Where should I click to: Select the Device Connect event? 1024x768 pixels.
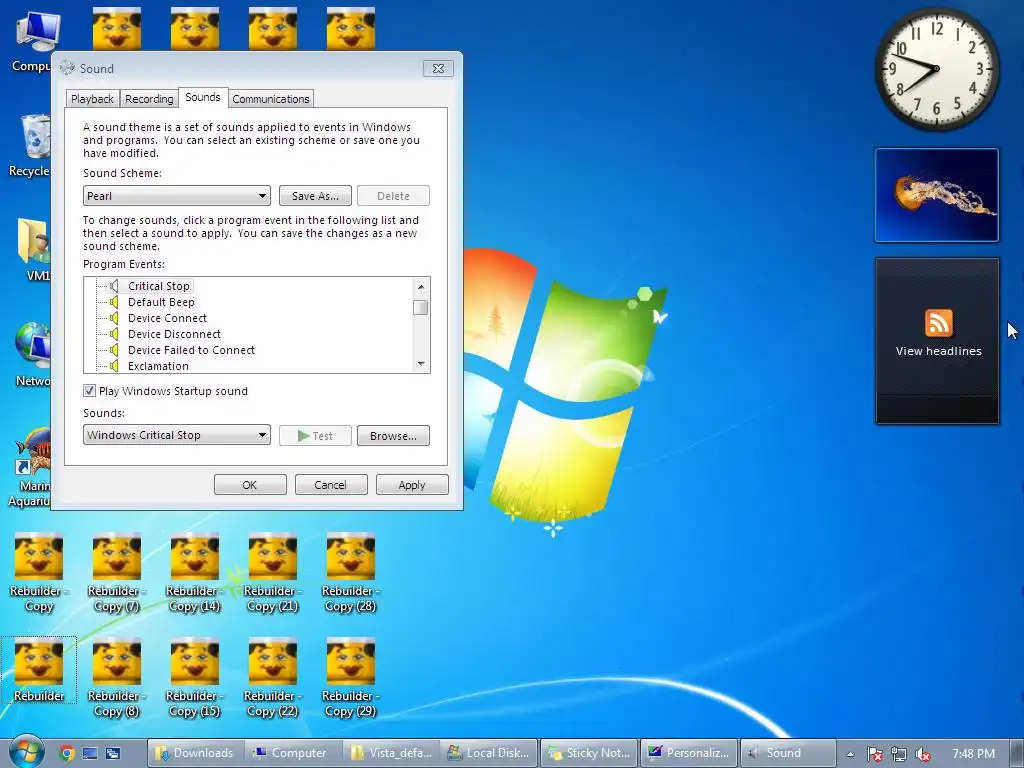pyautogui.click(x=167, y=318)
